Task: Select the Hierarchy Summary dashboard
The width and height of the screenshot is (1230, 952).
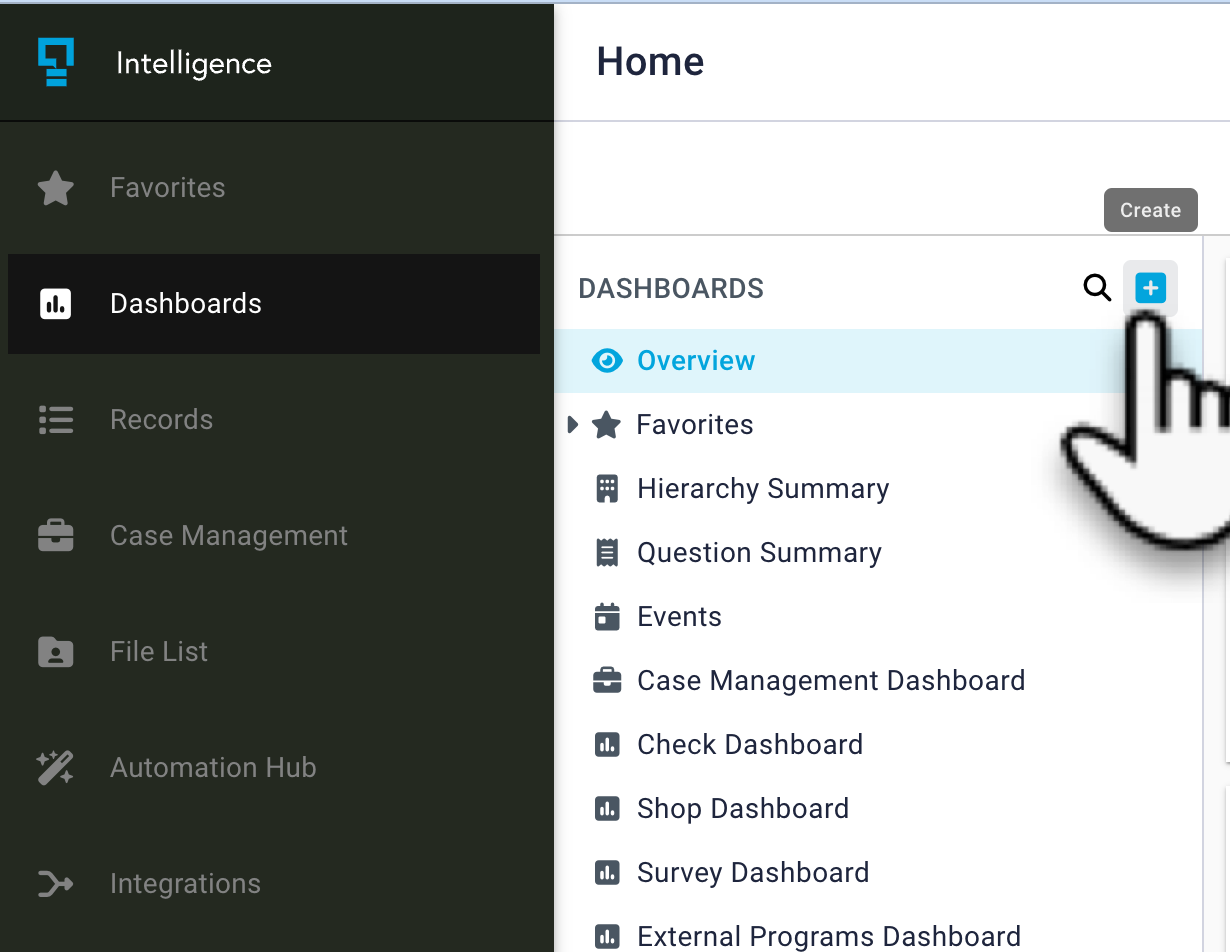Action: pyautogui.click(x=762, y=489)
